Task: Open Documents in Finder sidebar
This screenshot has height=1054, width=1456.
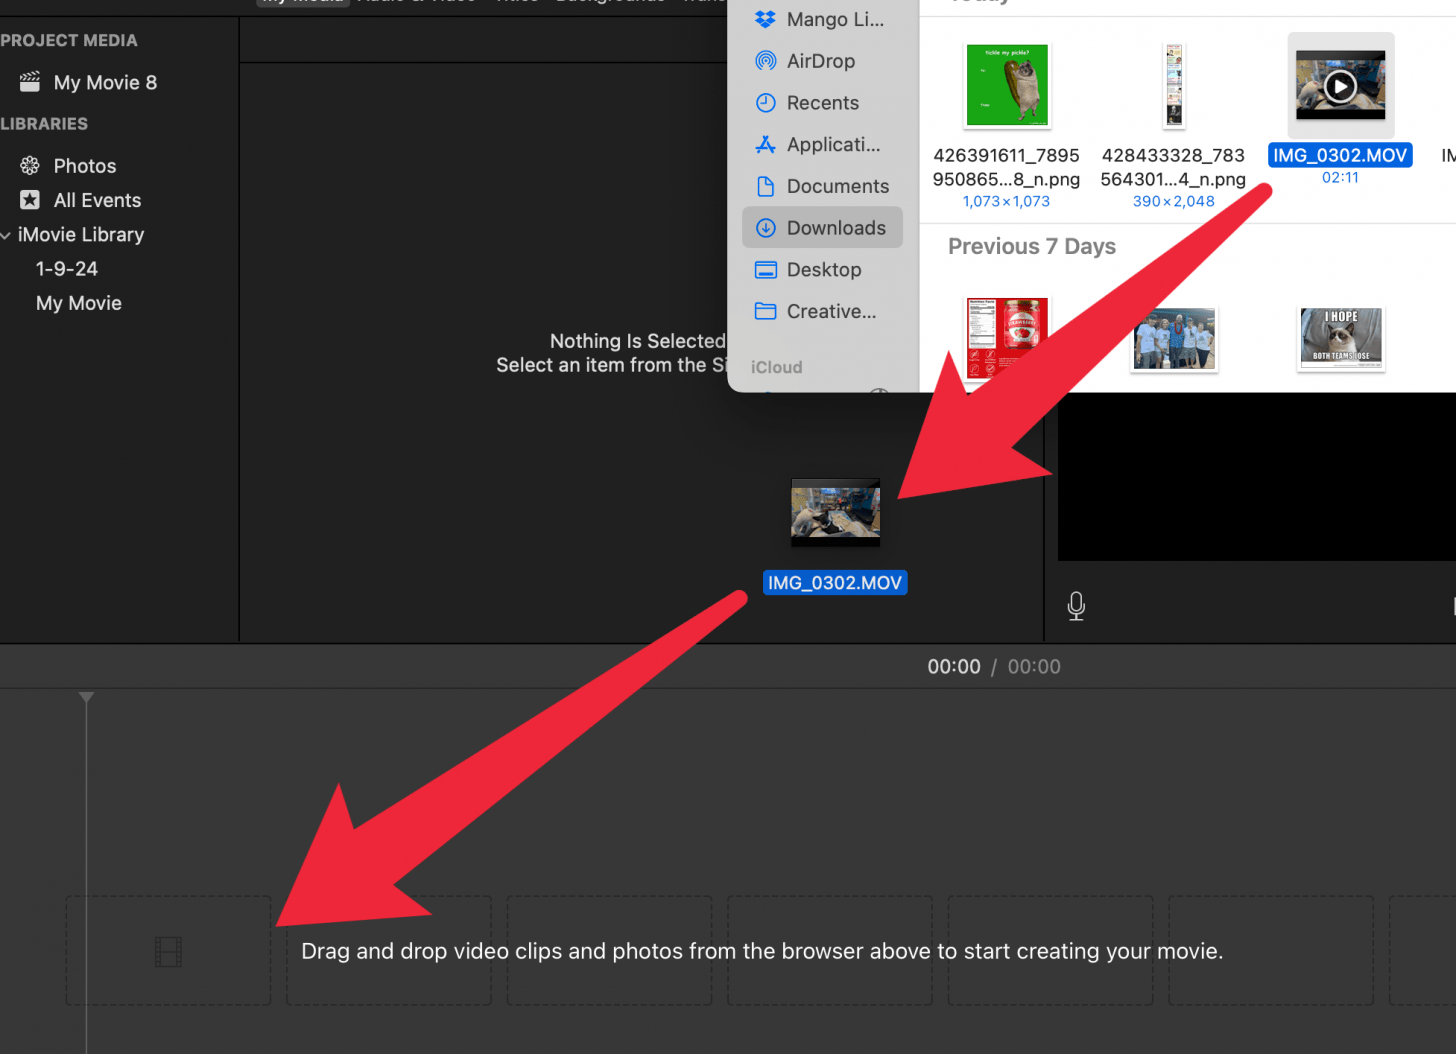Action: coord(838,187)
